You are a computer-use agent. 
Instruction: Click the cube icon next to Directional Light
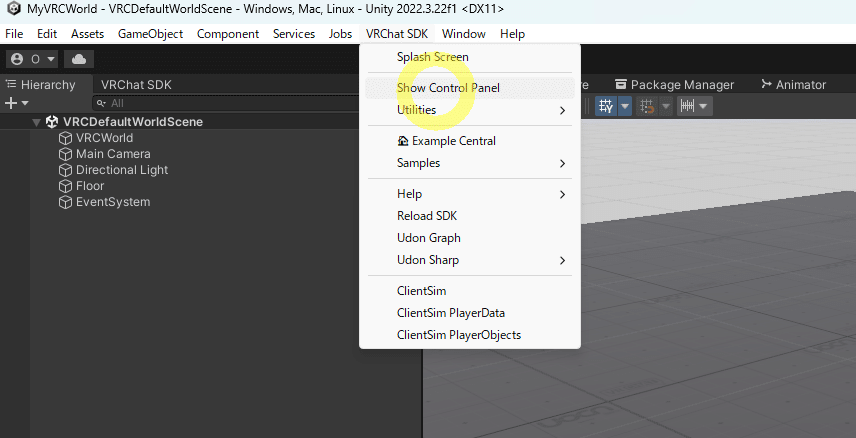click(66, 170)
